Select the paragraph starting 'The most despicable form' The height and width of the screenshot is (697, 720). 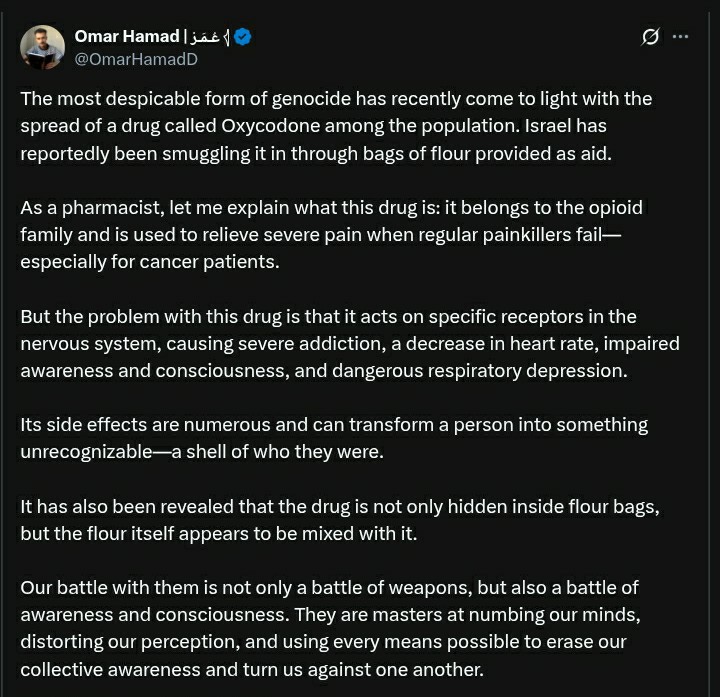tap(336, 126)
